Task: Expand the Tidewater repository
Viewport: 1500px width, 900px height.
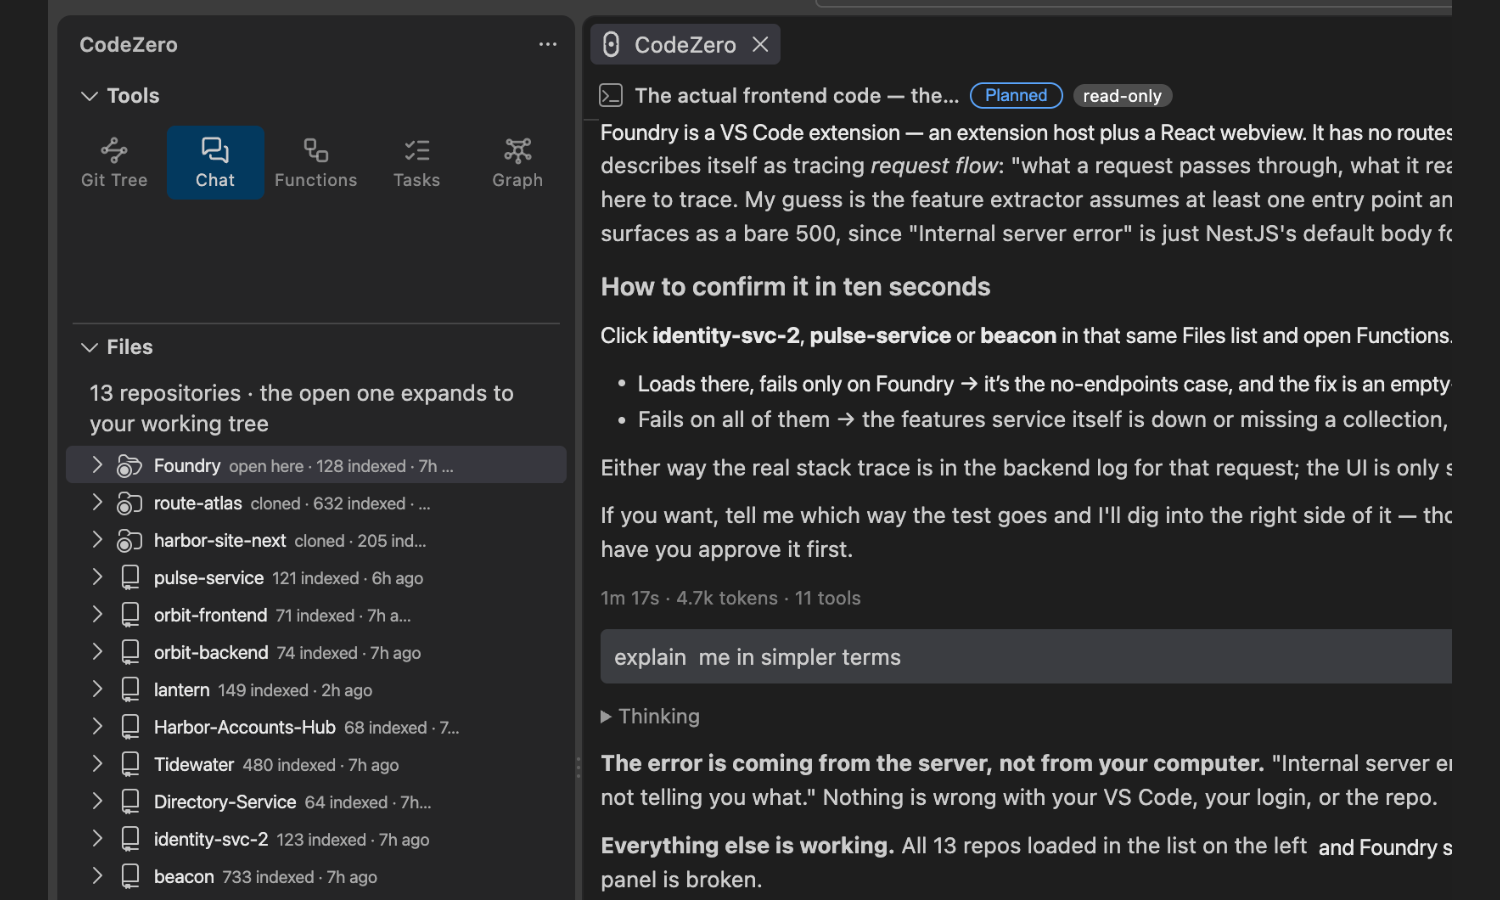Action: 97,764
